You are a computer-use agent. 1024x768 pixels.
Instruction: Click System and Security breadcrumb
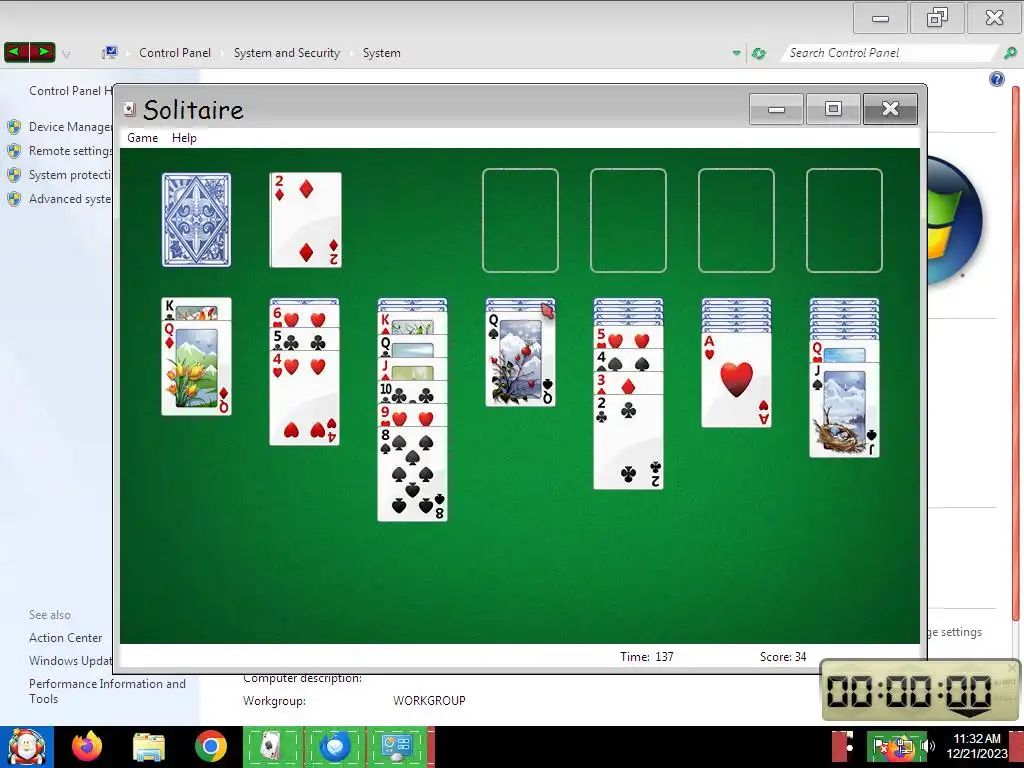point(287,53)
